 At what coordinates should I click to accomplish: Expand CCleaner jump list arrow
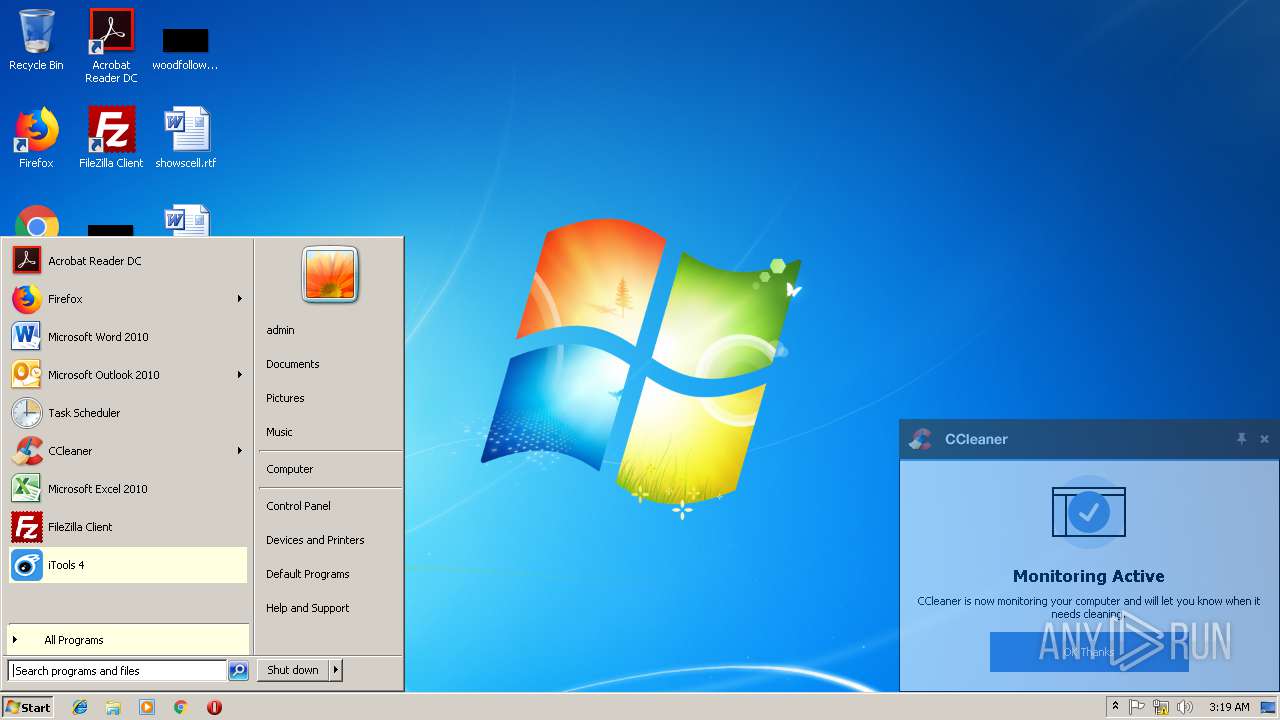click(240, 451)
